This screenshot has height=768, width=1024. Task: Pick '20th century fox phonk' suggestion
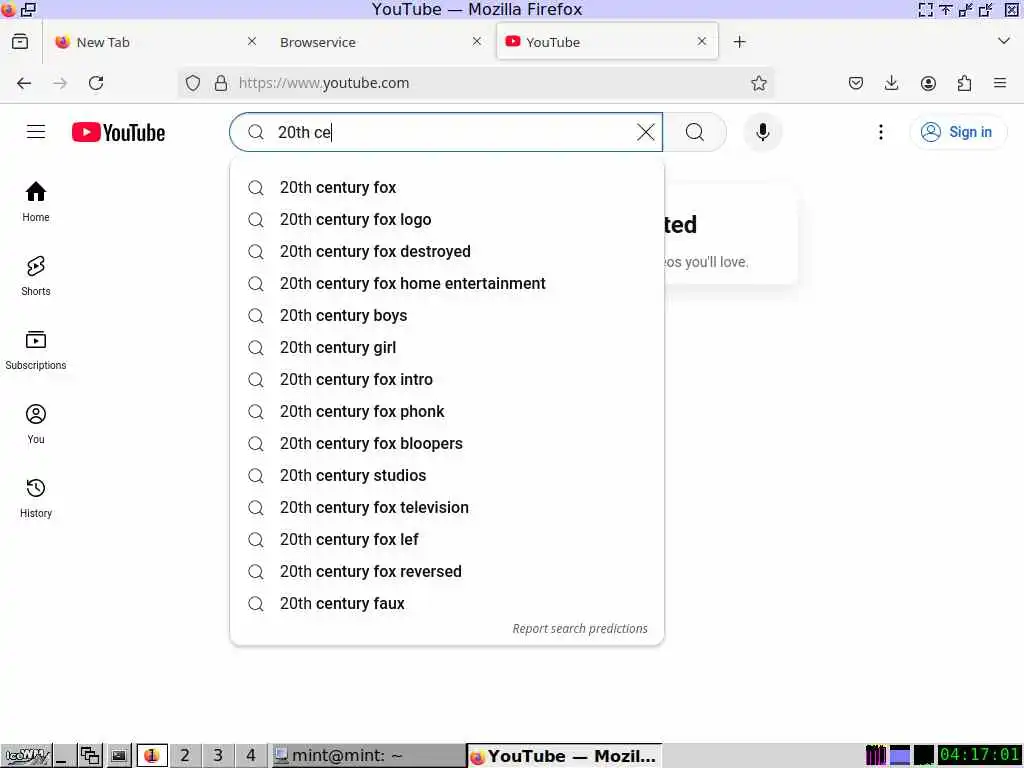pyautogui.click(x=447, y=411)
